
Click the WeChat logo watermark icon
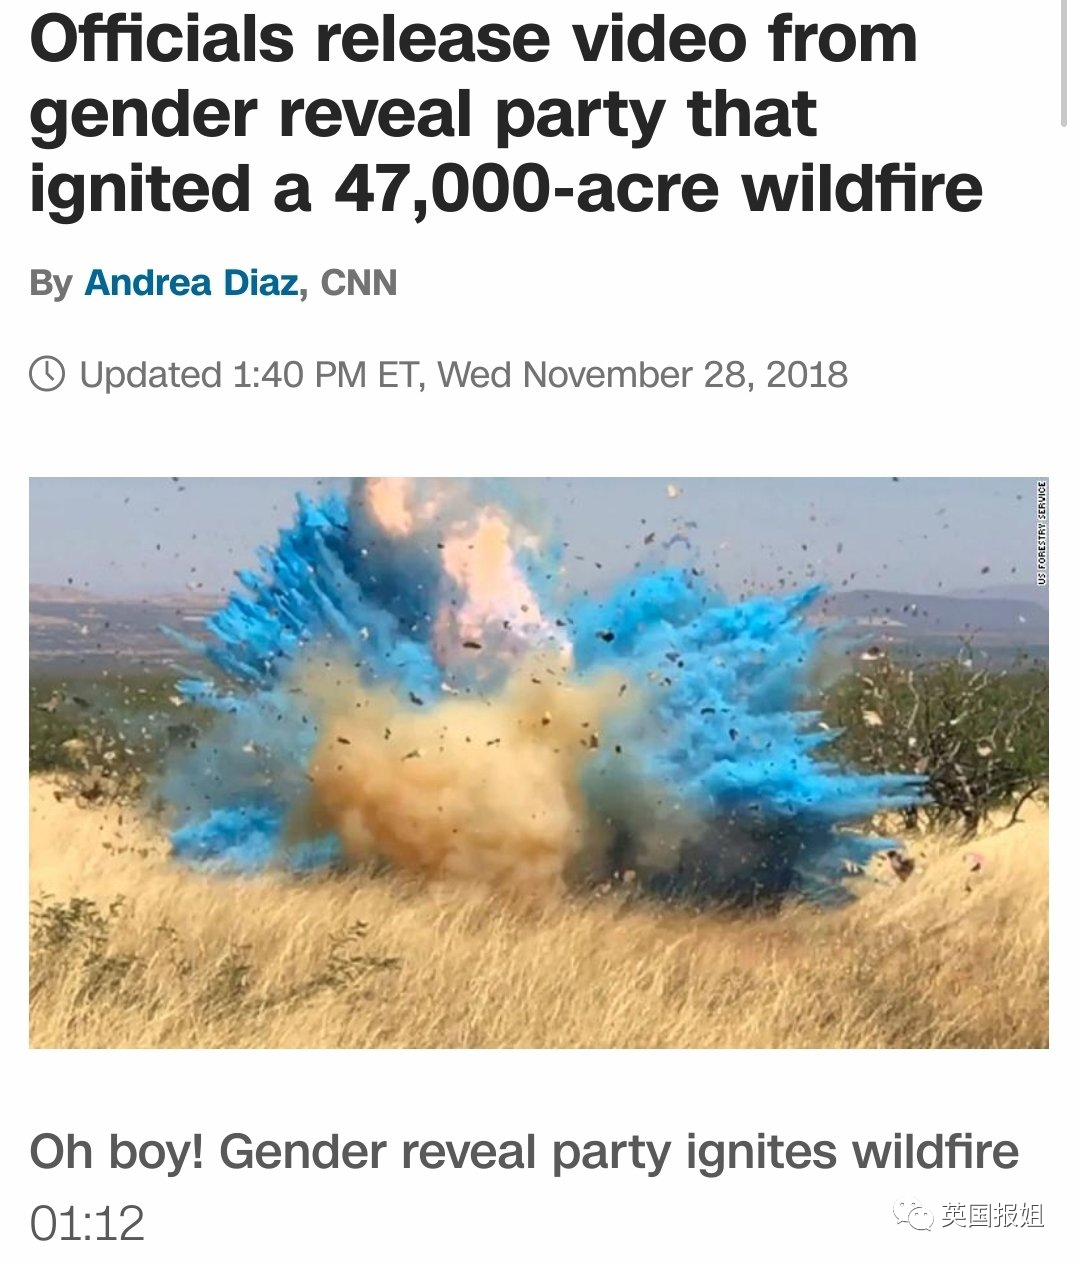click(x=913, y=1215)
